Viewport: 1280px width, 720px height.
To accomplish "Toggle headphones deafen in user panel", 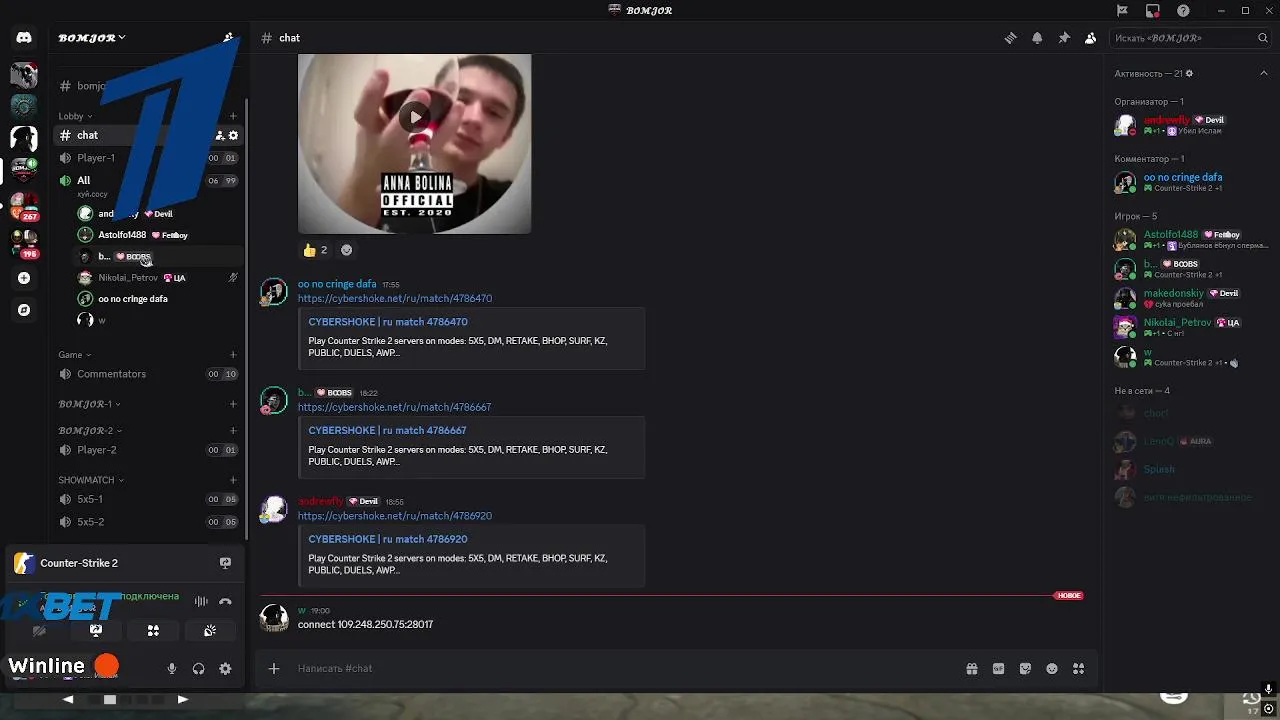I will coord(198,669).
